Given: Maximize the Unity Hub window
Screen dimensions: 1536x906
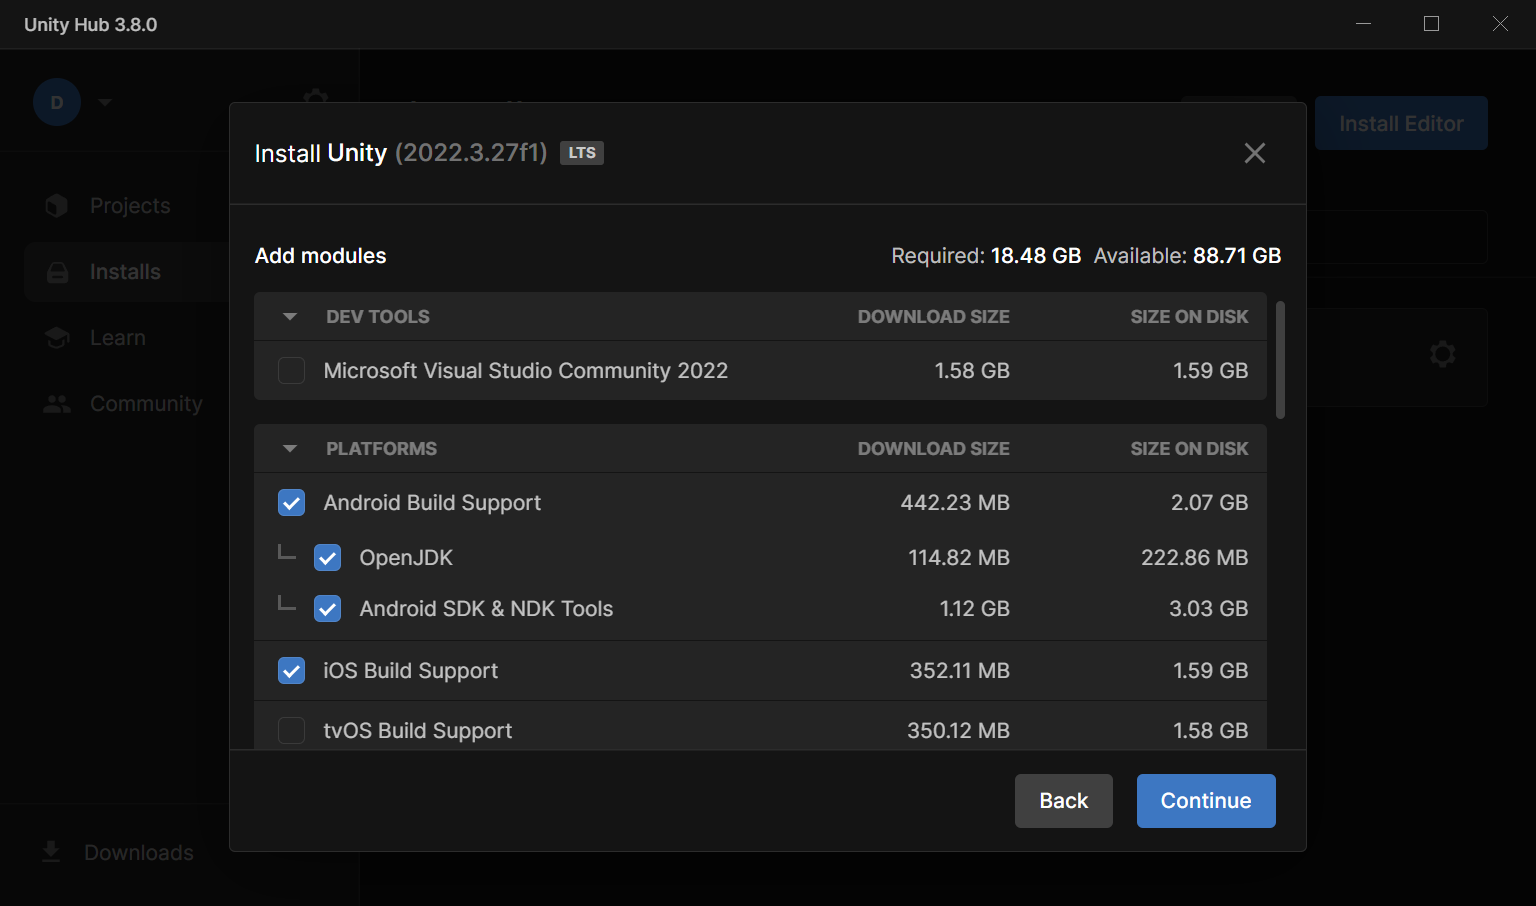Looking at the screenshot, I should (1431, 24).
